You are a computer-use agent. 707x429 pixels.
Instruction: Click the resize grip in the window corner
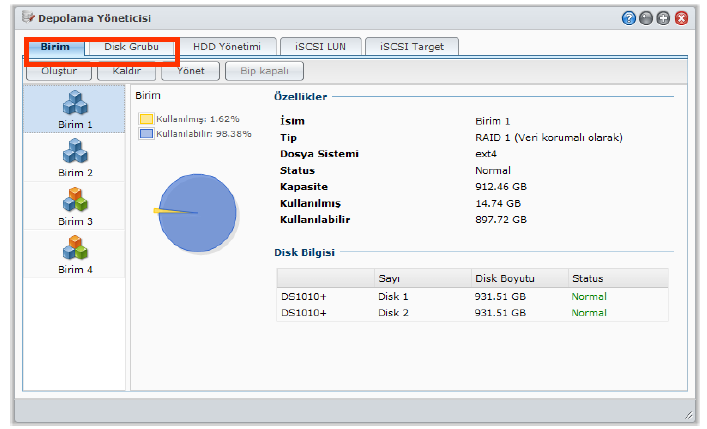click(687, 413)
